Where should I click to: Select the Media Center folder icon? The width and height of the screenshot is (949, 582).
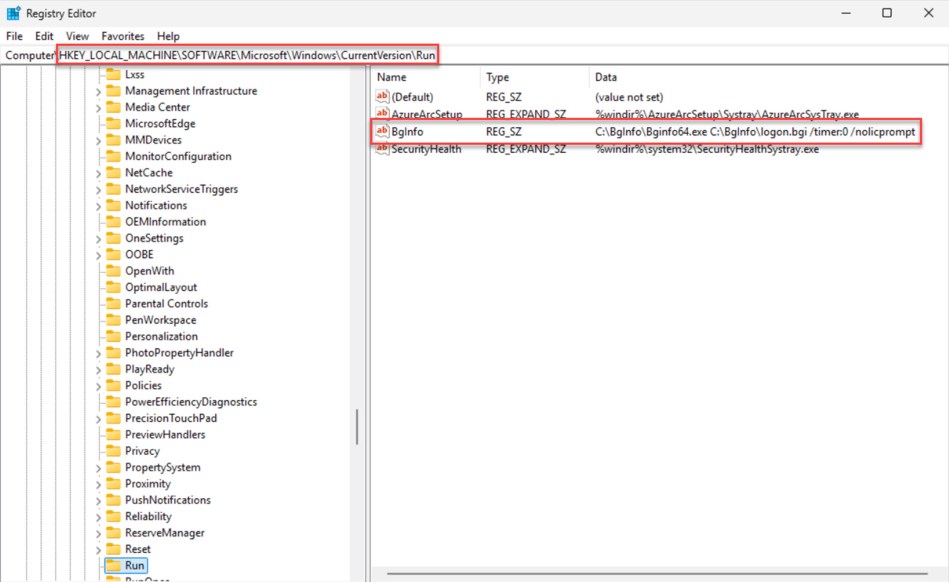coord(113,107)
